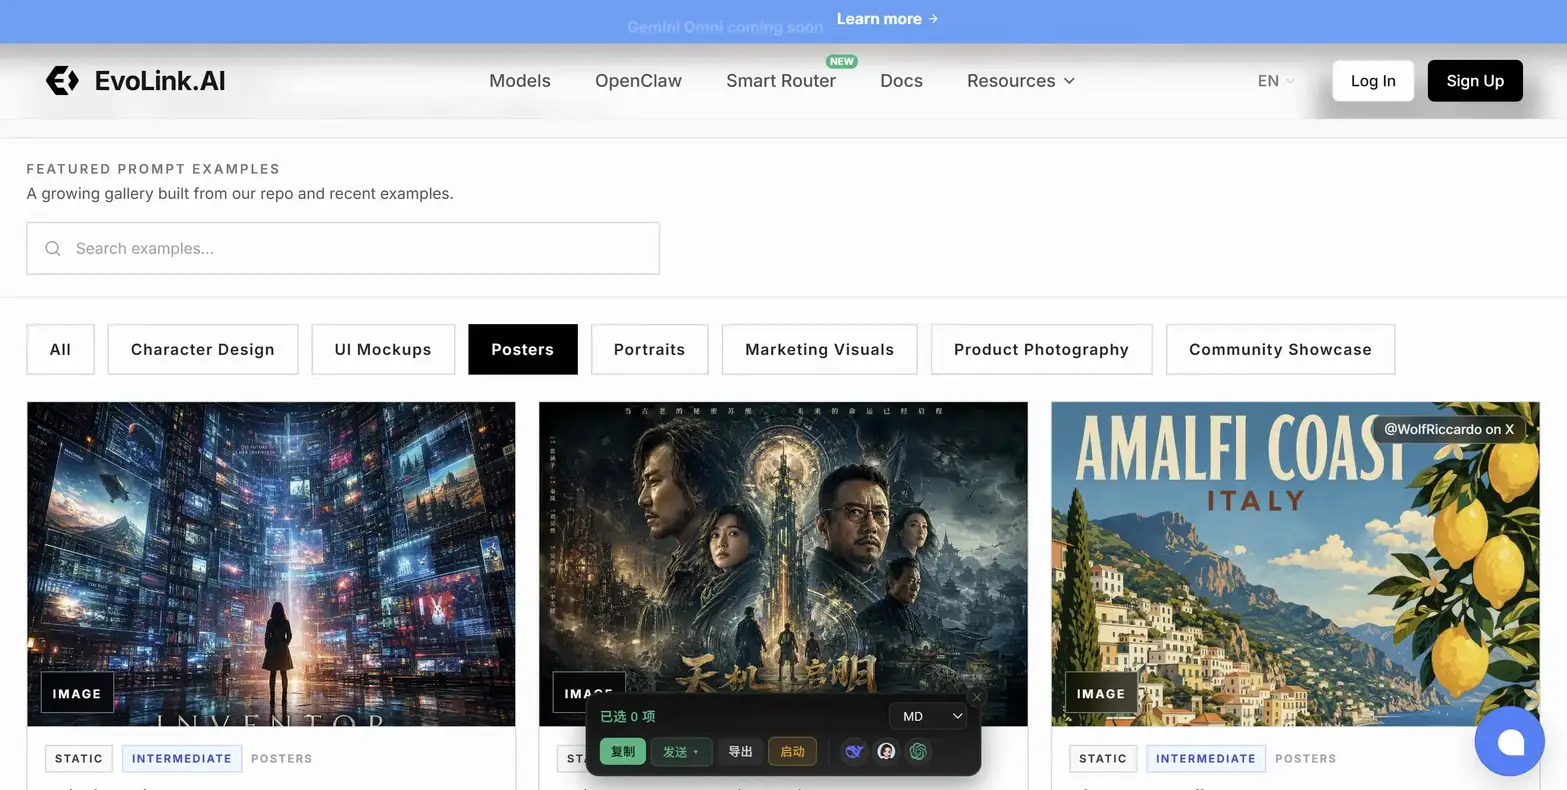Expand the Resources menu
The width and height of the screenshot is (1567, 790).
tap(1021, 81)
